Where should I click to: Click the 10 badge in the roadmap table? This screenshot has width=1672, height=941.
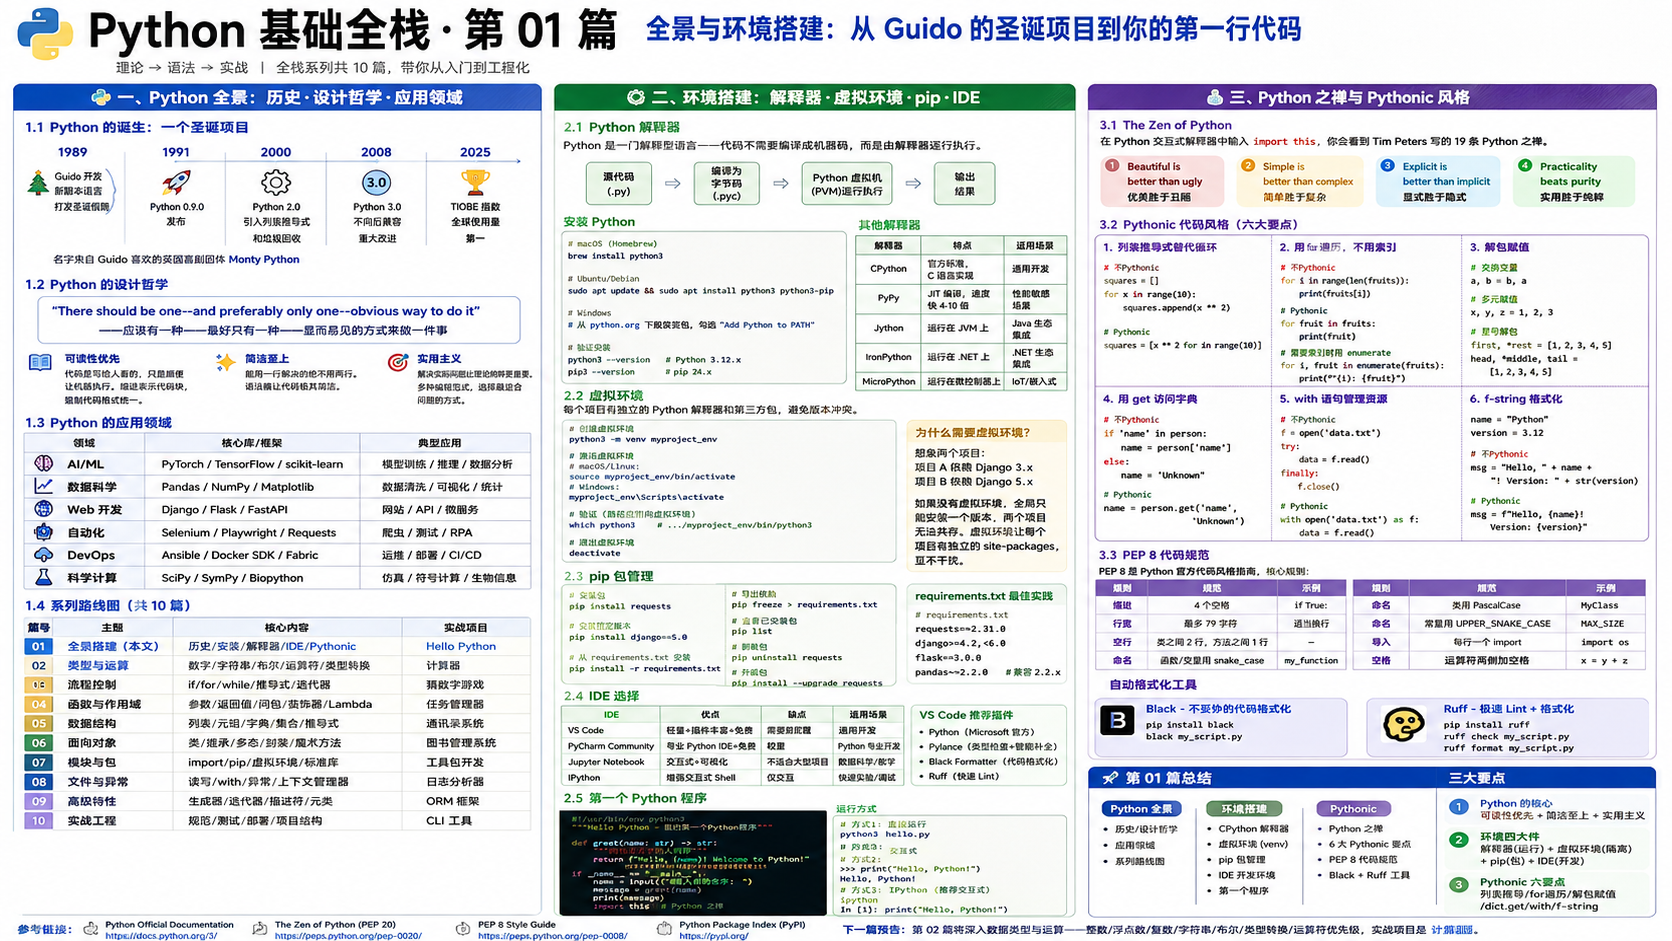click(x=38, y=820)
